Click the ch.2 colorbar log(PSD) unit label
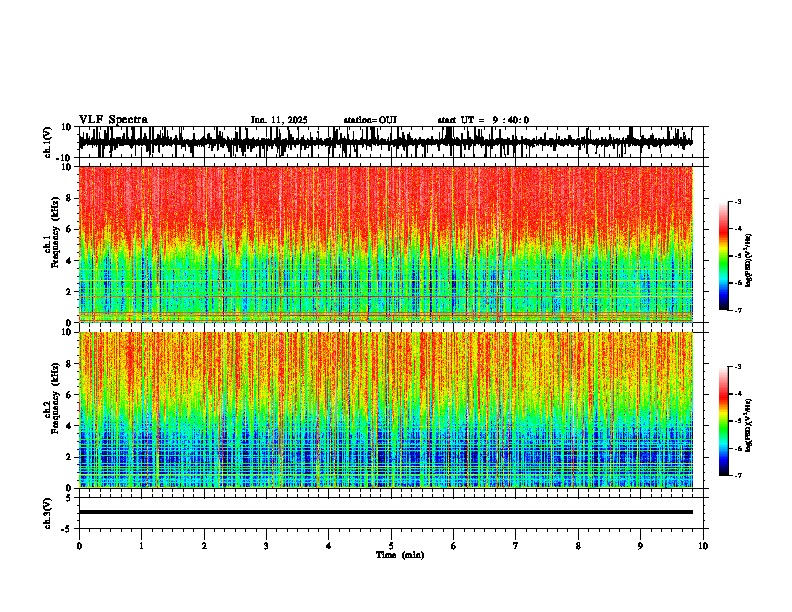 749,425
